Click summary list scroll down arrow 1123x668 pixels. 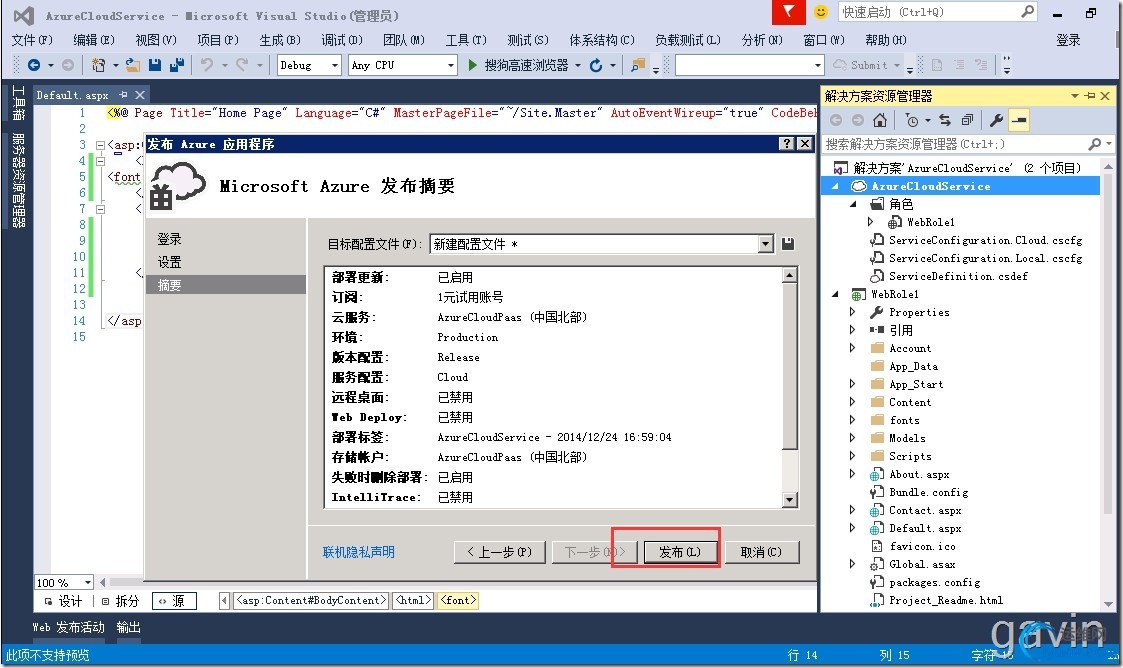[789, 500]
